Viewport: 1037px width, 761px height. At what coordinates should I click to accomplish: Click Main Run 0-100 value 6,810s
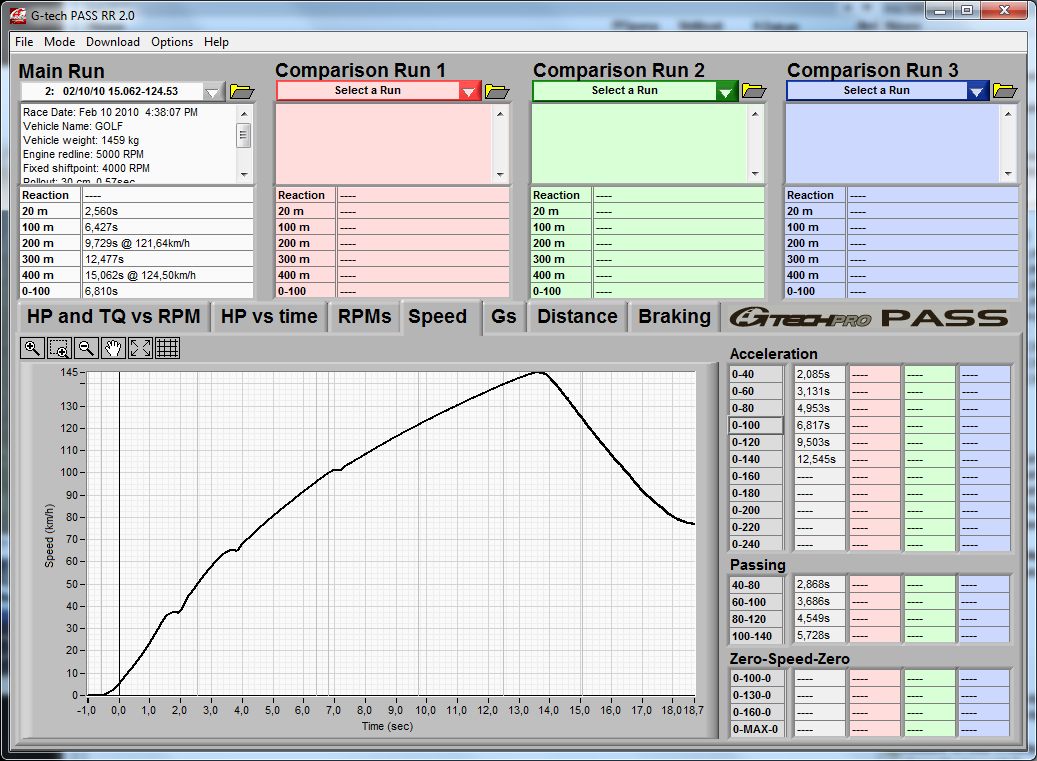pos(168,291)
